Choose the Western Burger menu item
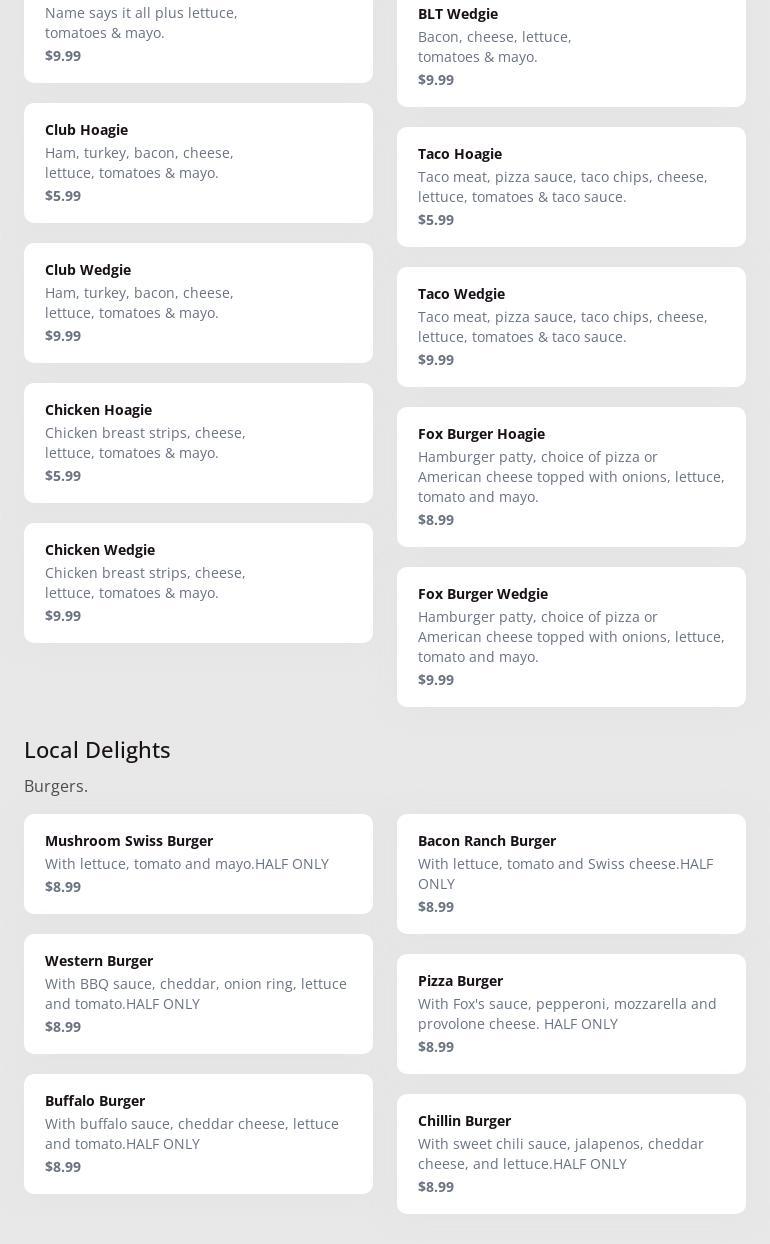This screenshot has height=1244, width=770. coord(198,994)
